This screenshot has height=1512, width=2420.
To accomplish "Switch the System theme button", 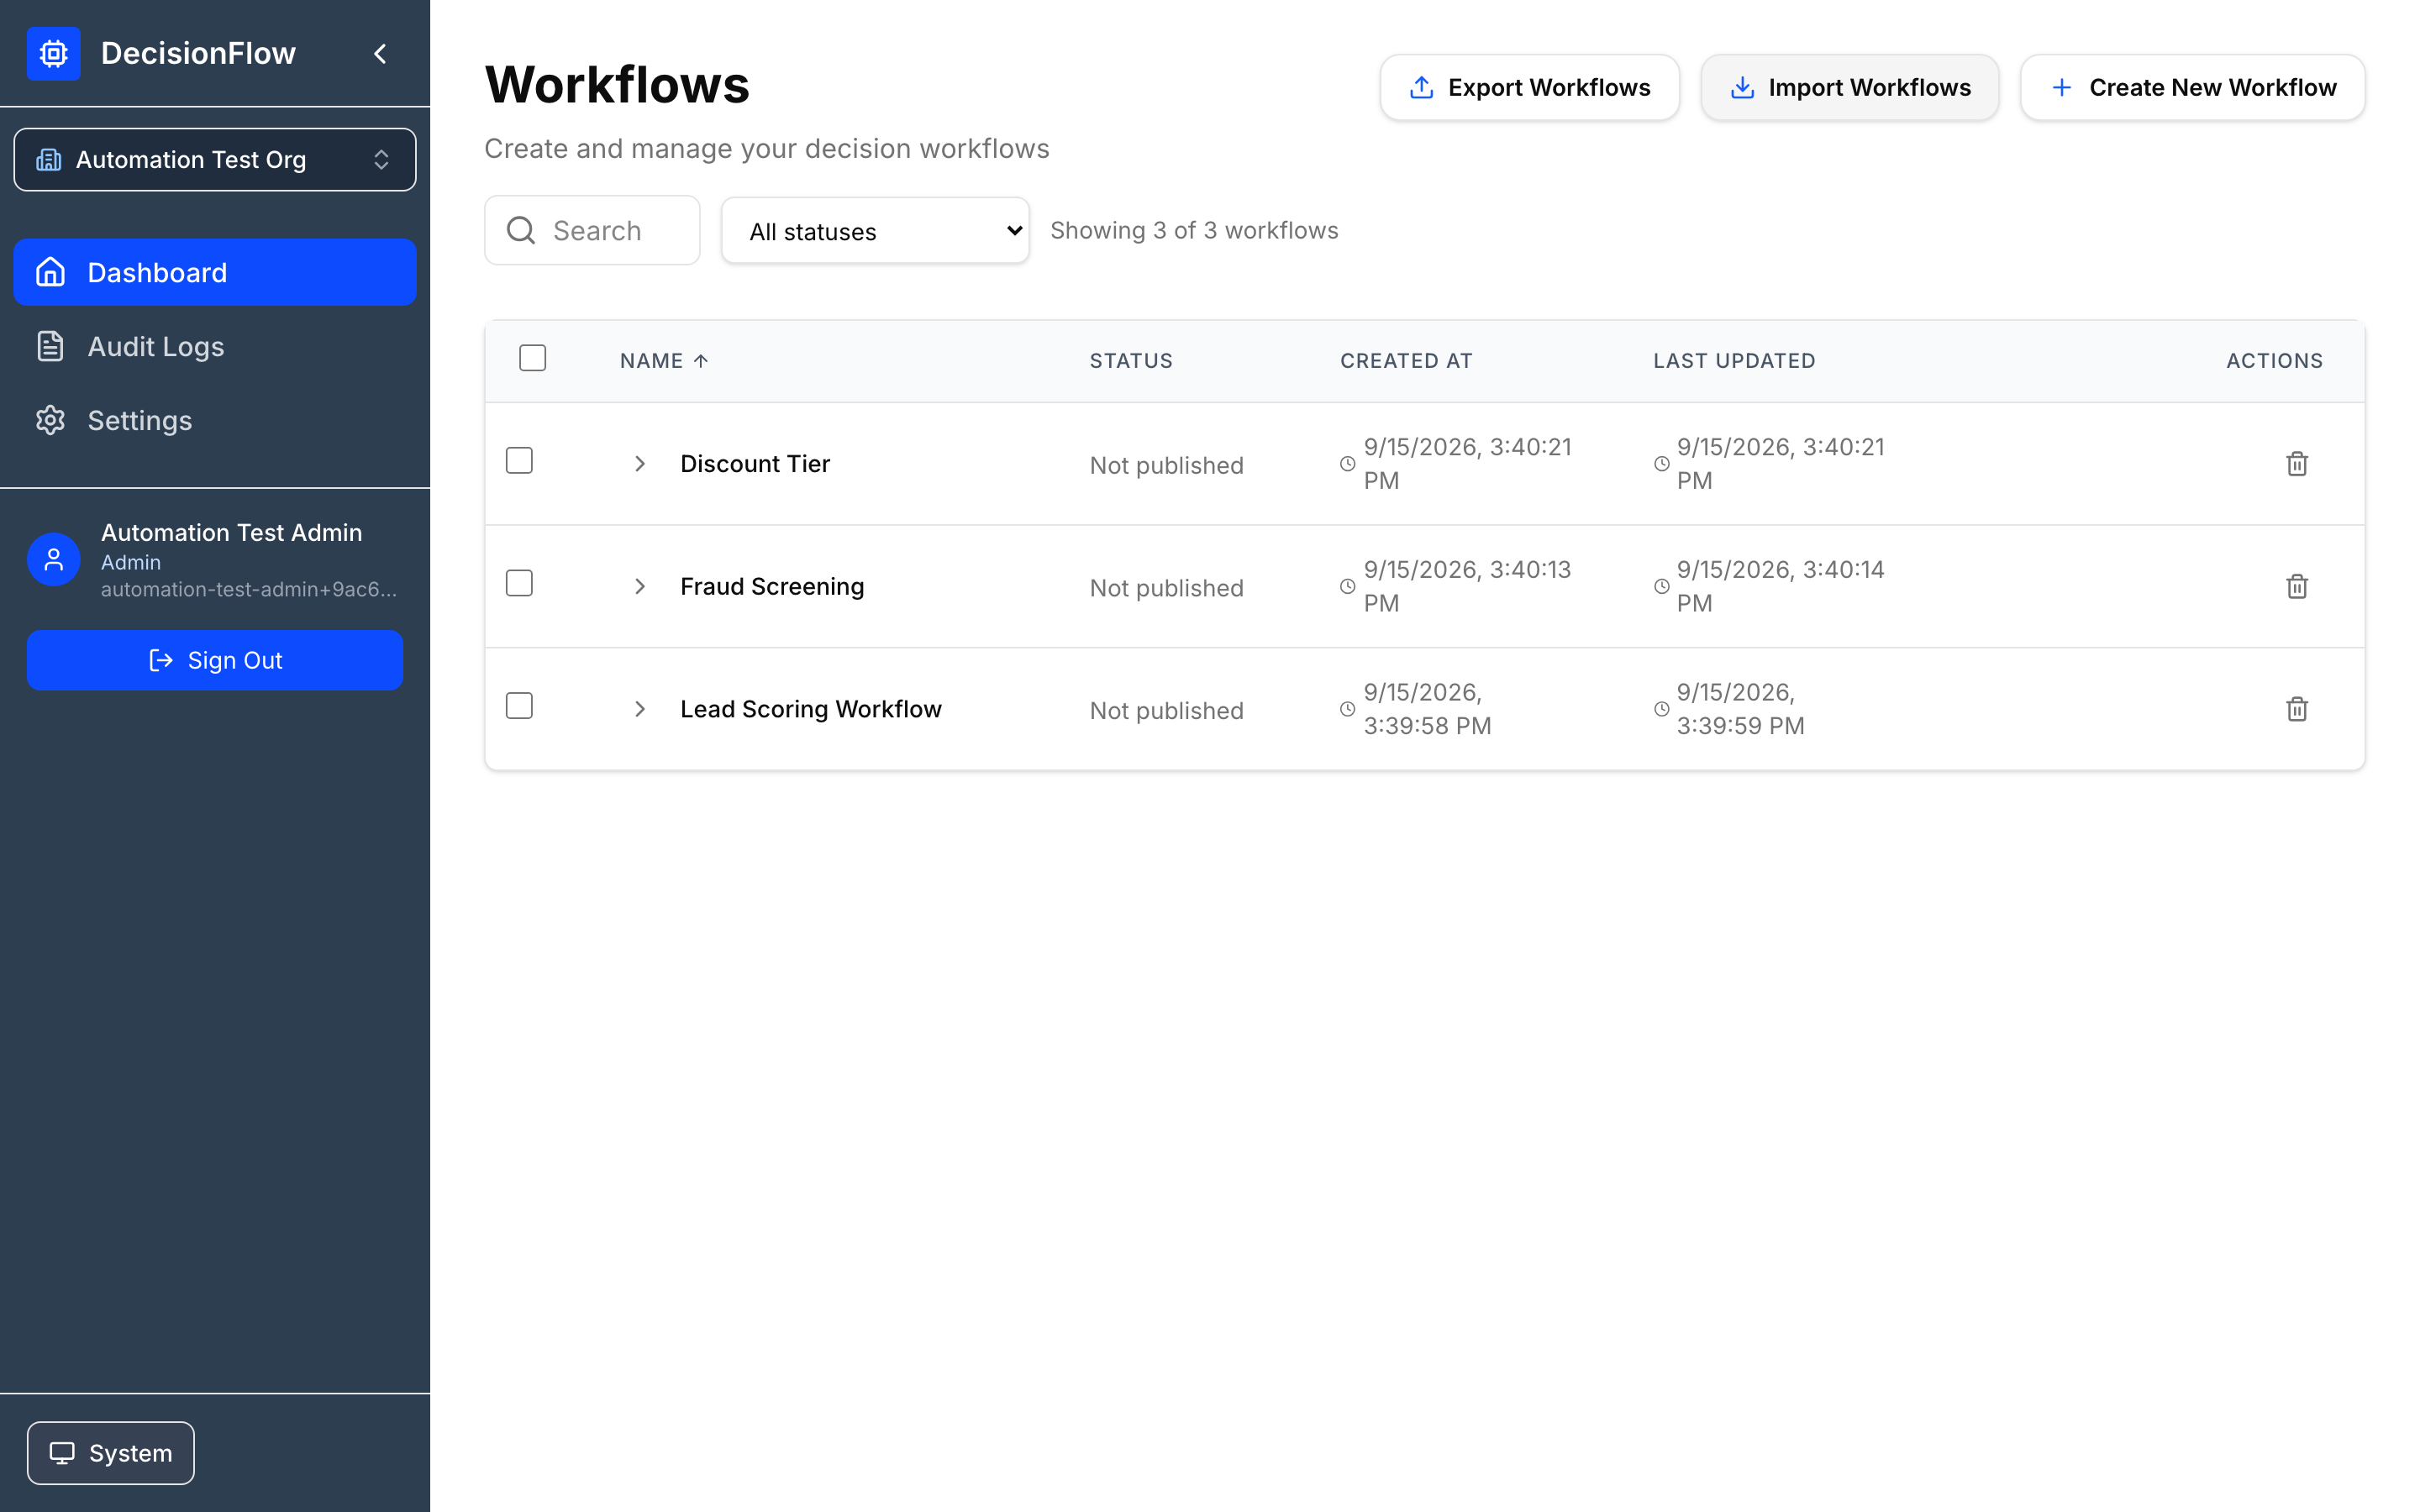I will (x=111, y=1453).
